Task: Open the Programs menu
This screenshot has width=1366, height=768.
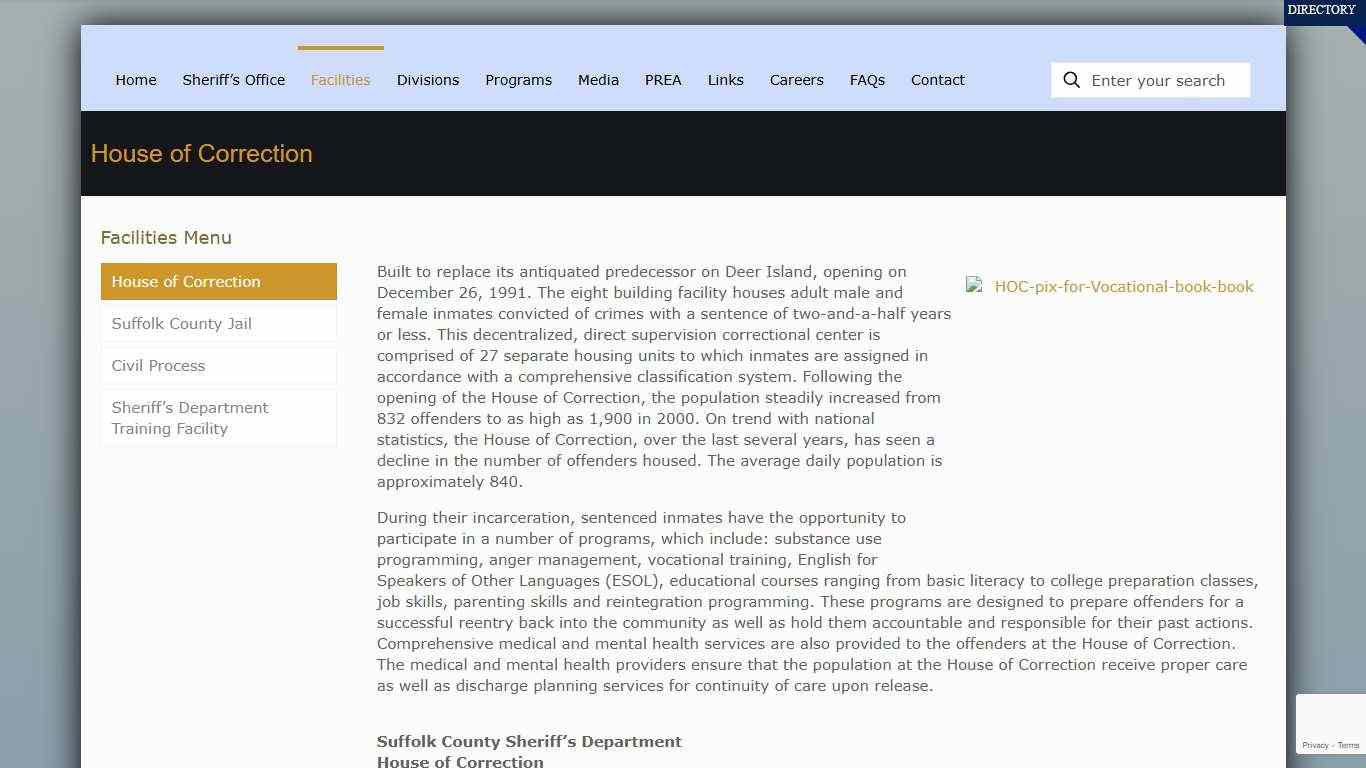Action: [518, 80]
